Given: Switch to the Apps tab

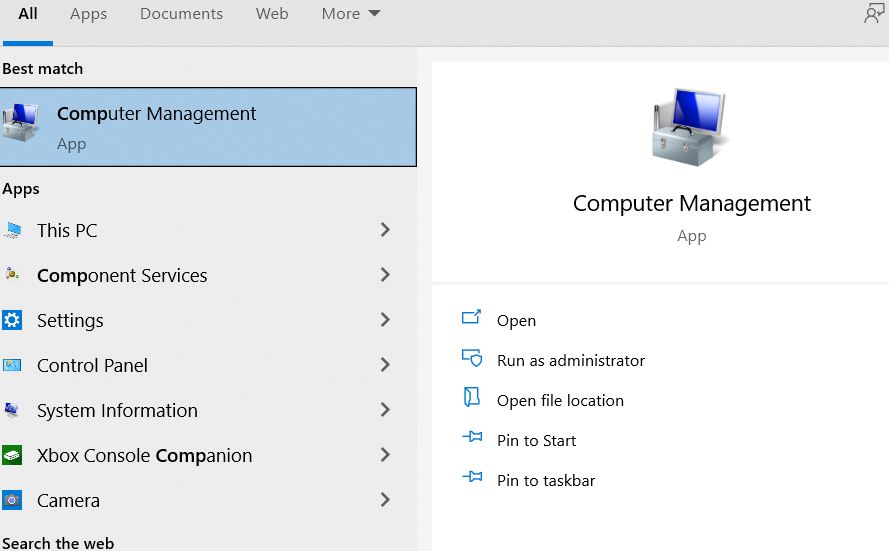Looking at the screenshot, I should 88,14.
